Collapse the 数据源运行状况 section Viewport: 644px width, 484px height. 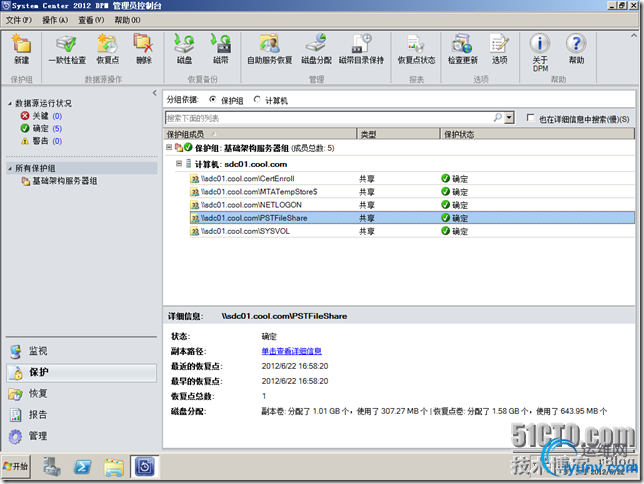[9, 104]
